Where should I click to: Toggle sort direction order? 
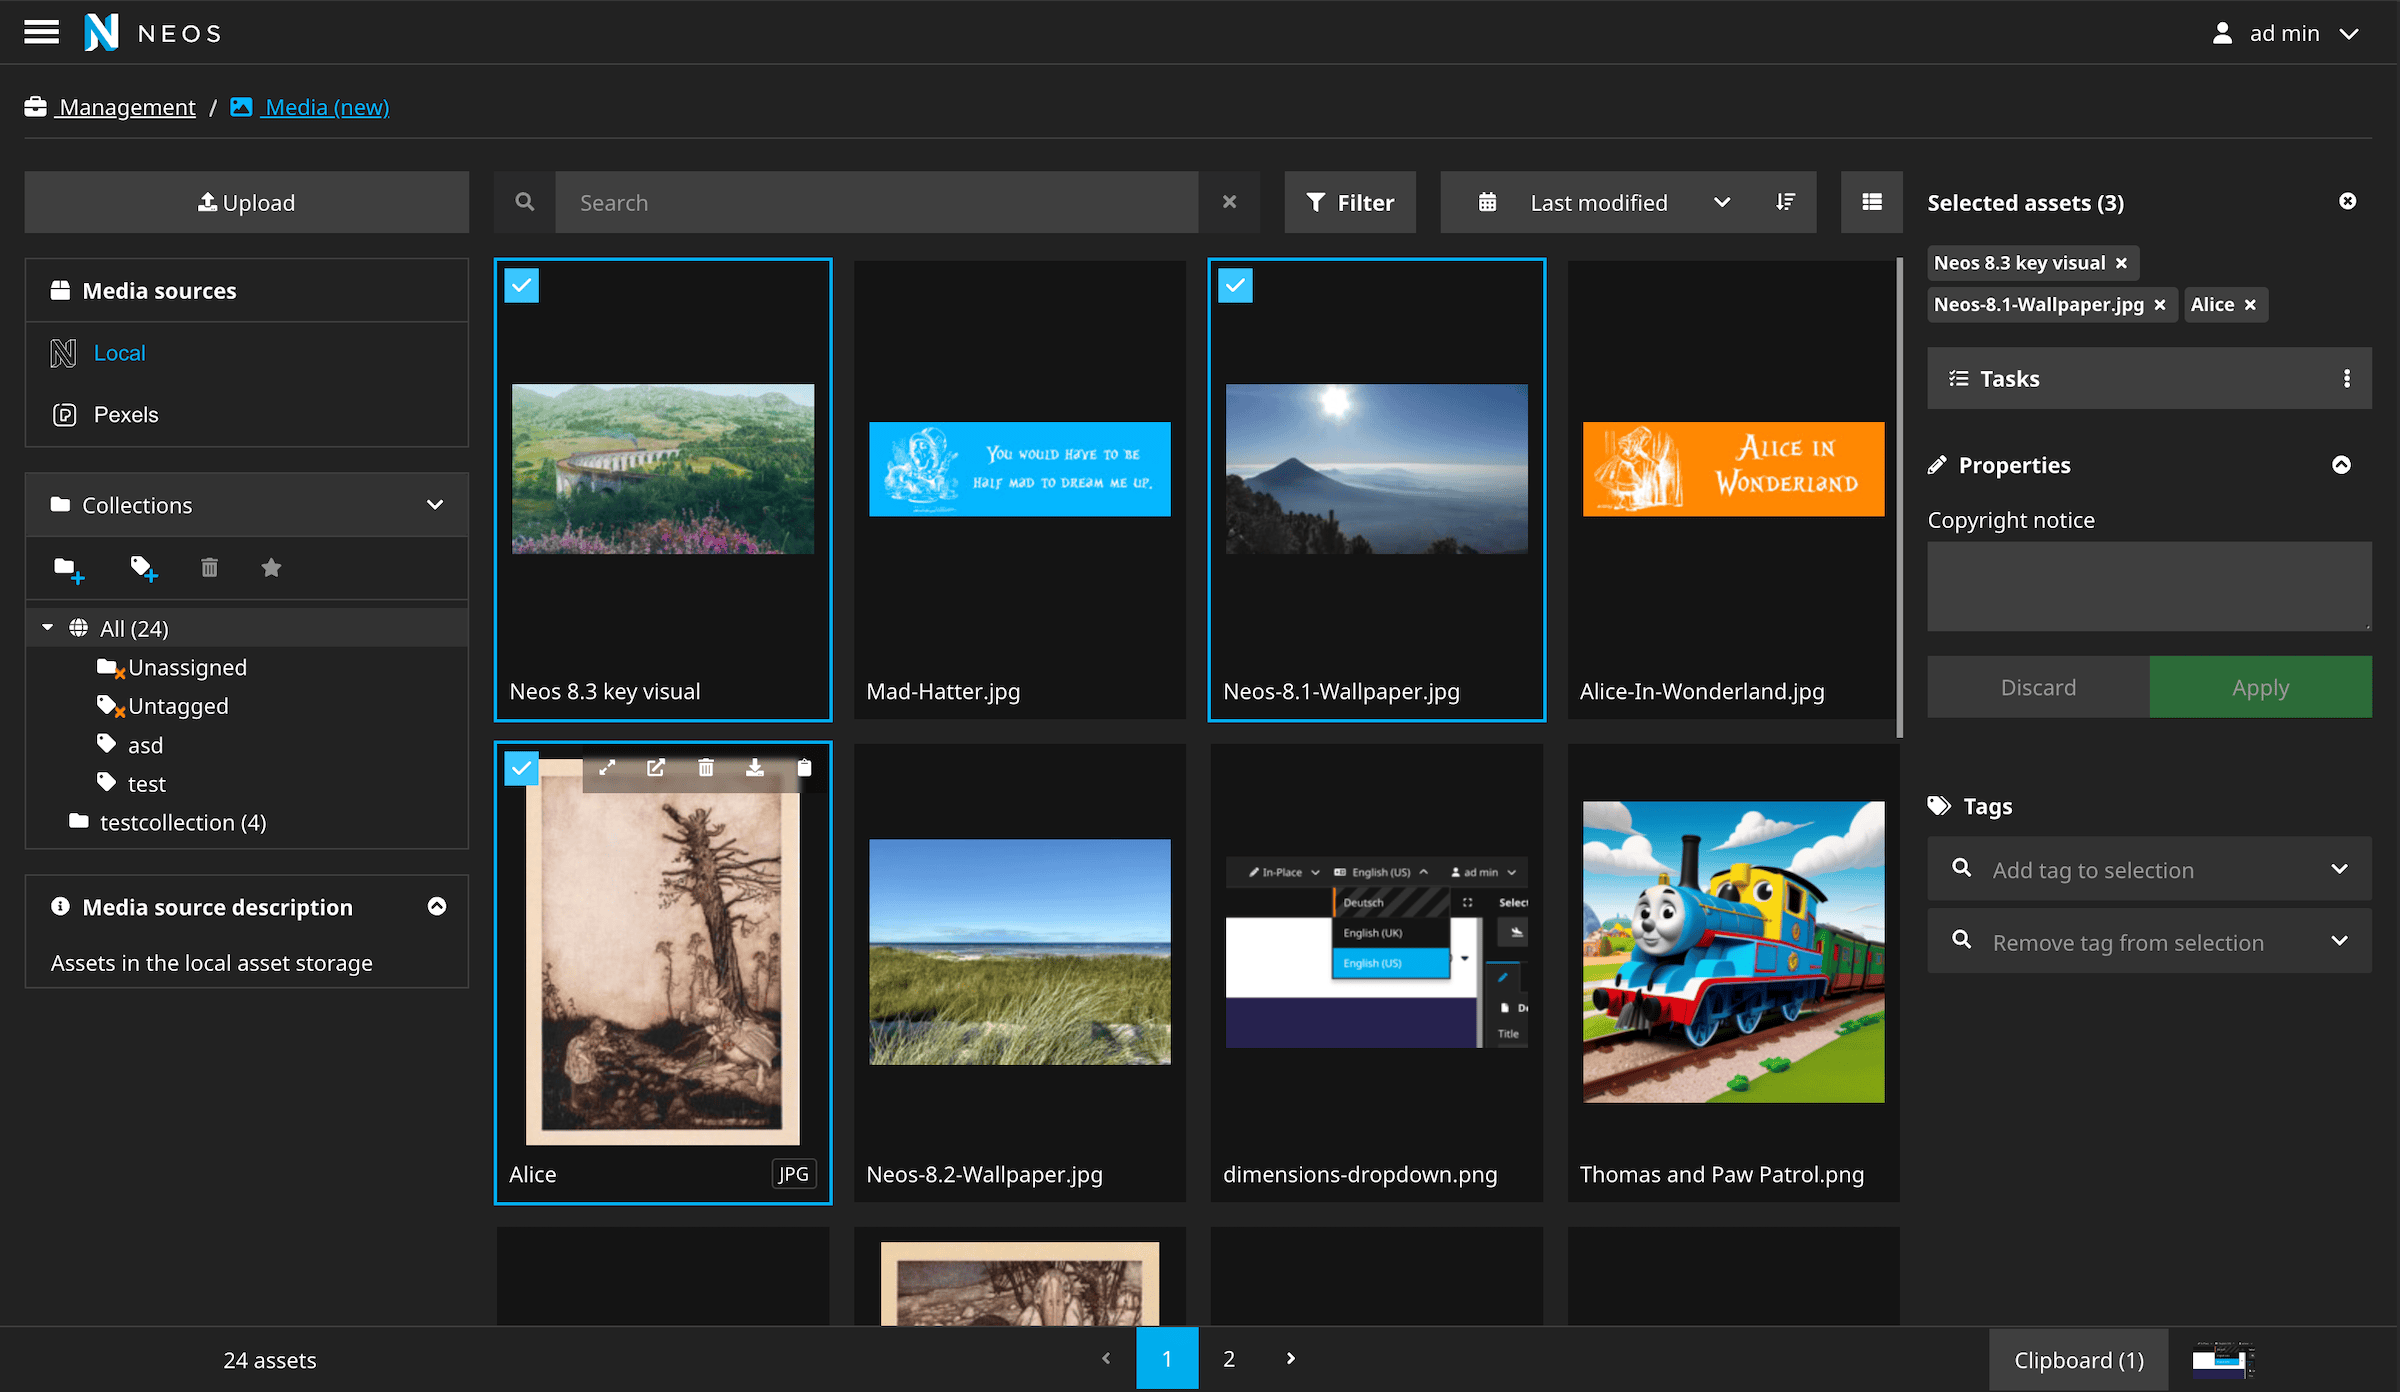(1785, 202)
